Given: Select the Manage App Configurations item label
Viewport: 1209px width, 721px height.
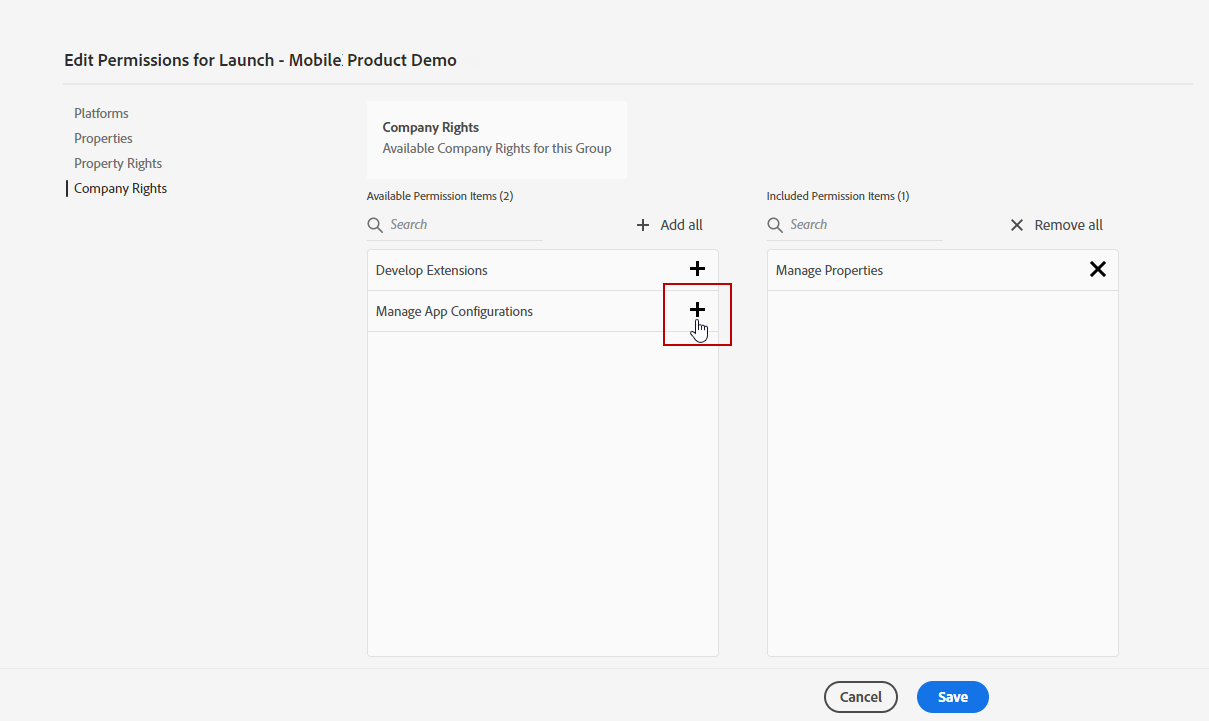Looking at the screenshot, I should coord(454,311).
